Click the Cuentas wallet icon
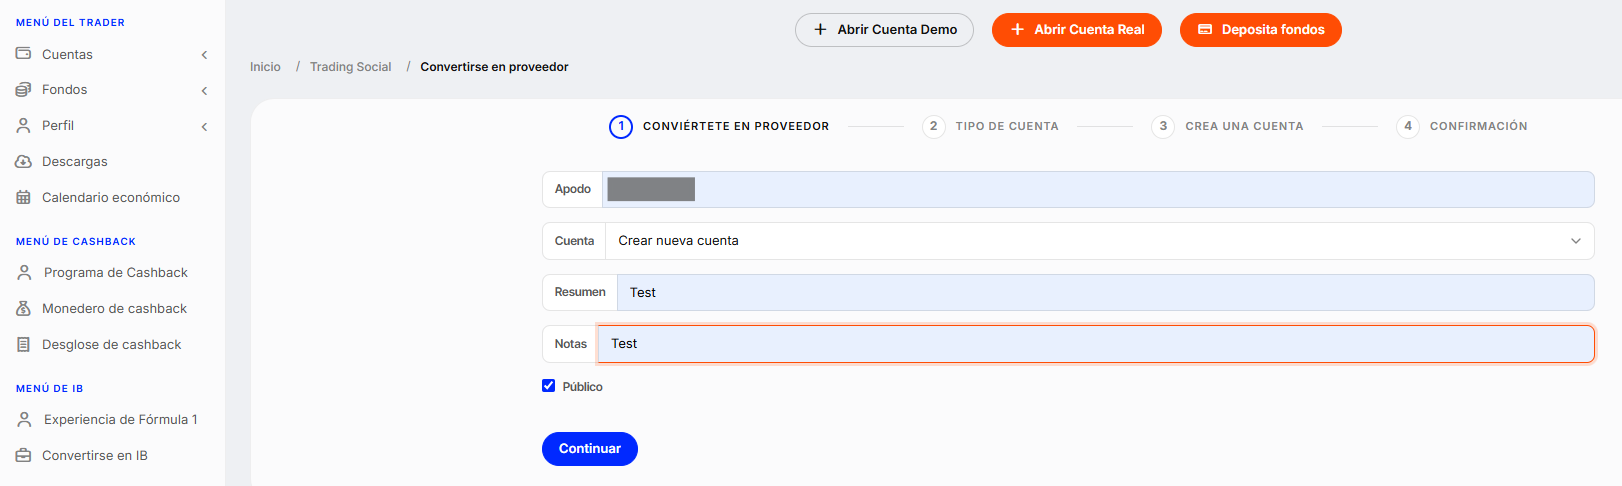Image resolution: width=1622 pixels, height=486 pixels. point(23,54)
